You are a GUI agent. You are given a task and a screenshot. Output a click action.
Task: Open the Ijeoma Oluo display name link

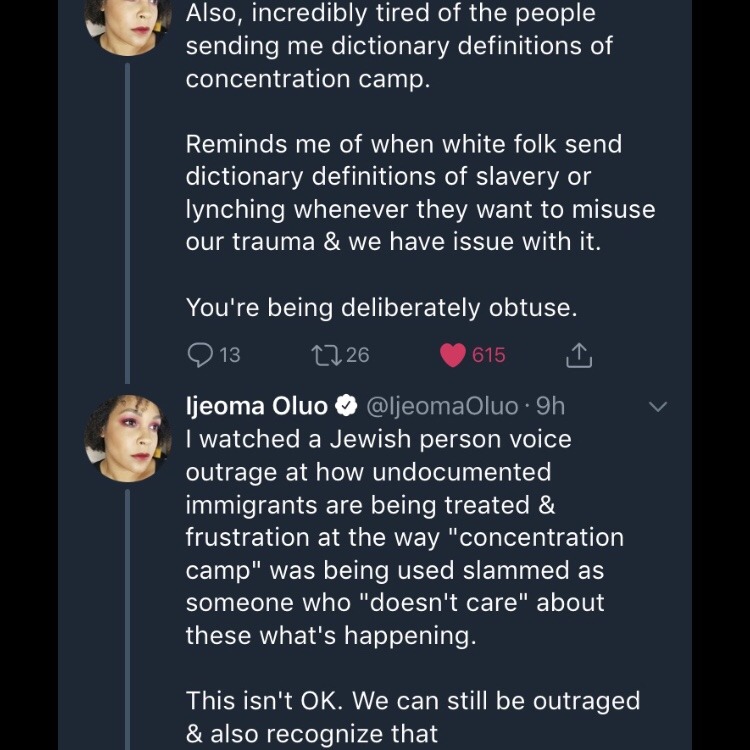click(x=257, y=406)
